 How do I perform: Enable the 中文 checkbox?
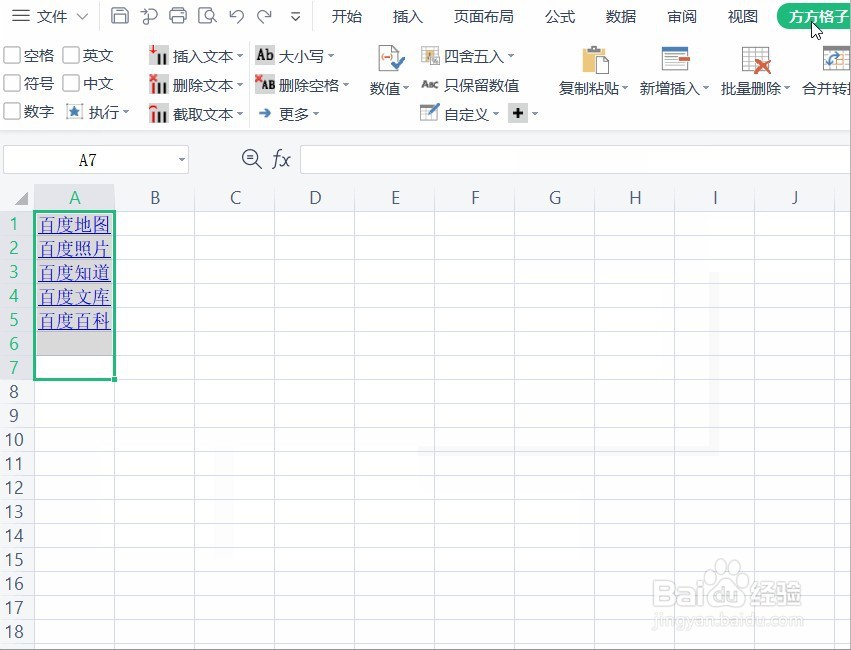pyautogui.click(x=71, y=83)
